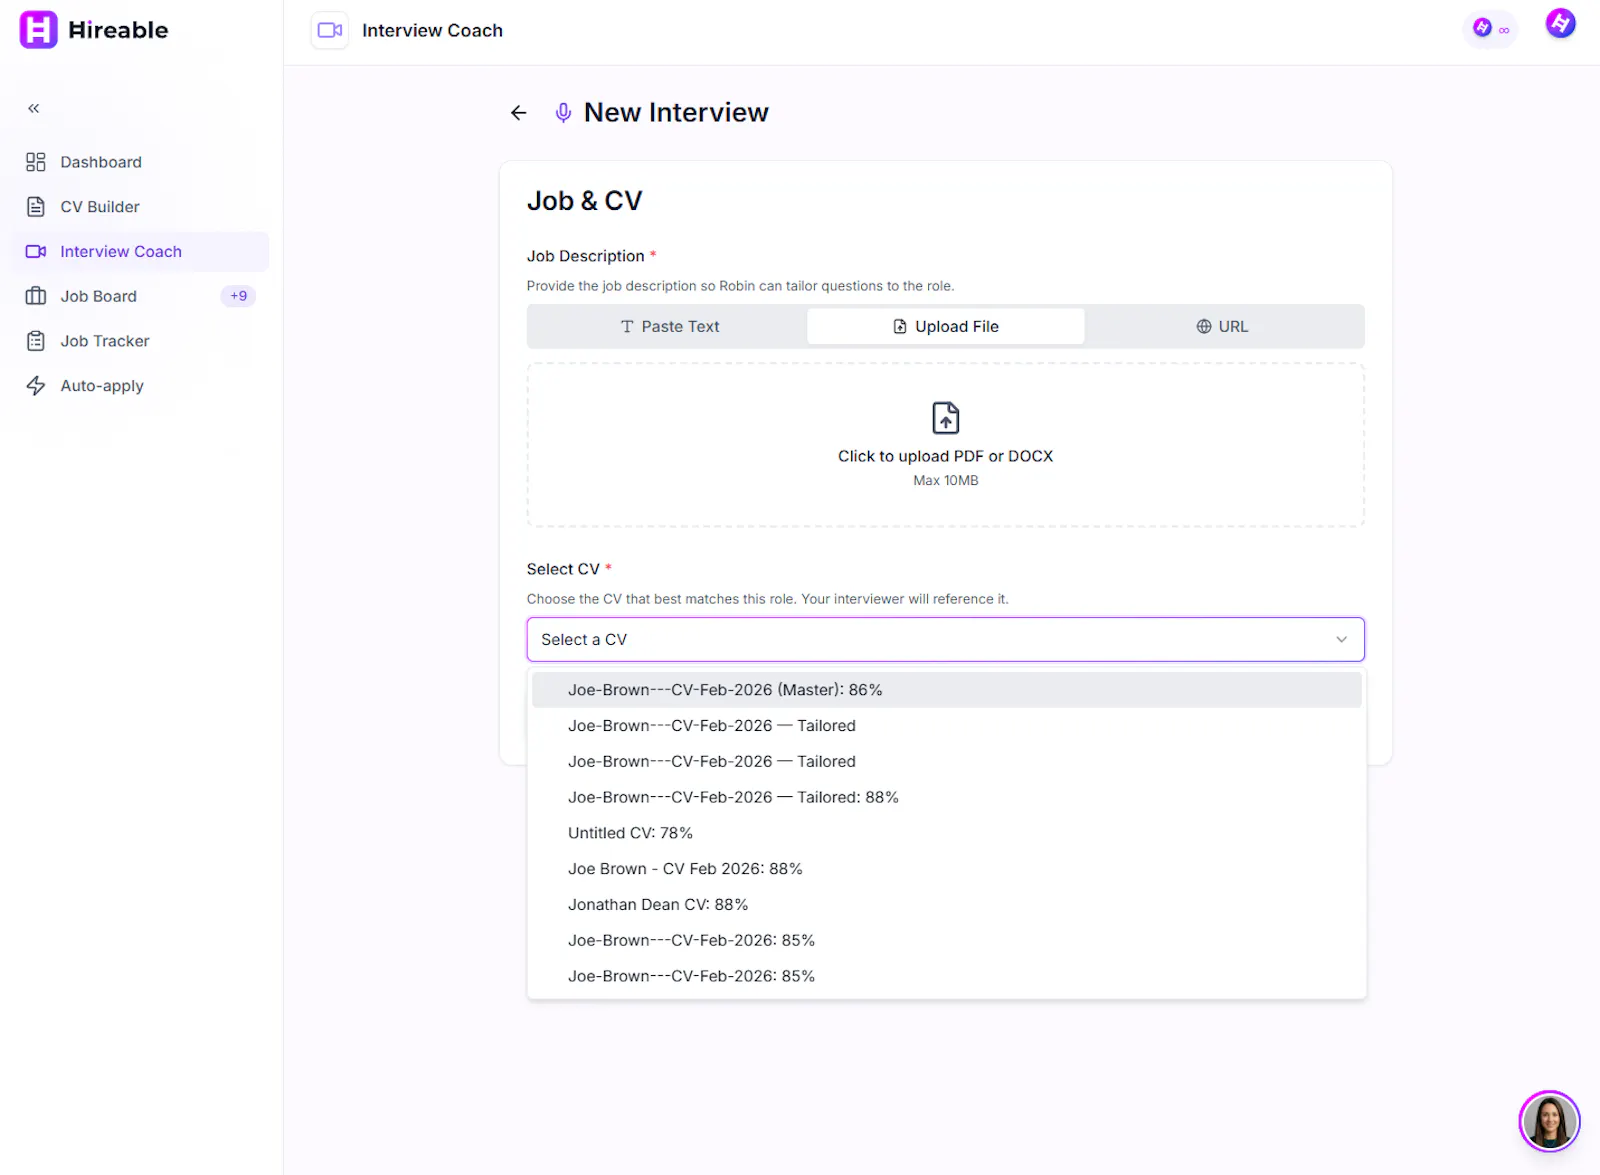Image resolution: width=1600 pixels, height=1175 pixels.
Task: Click to upload PDF or DOCX text
Action: (946, 456)
